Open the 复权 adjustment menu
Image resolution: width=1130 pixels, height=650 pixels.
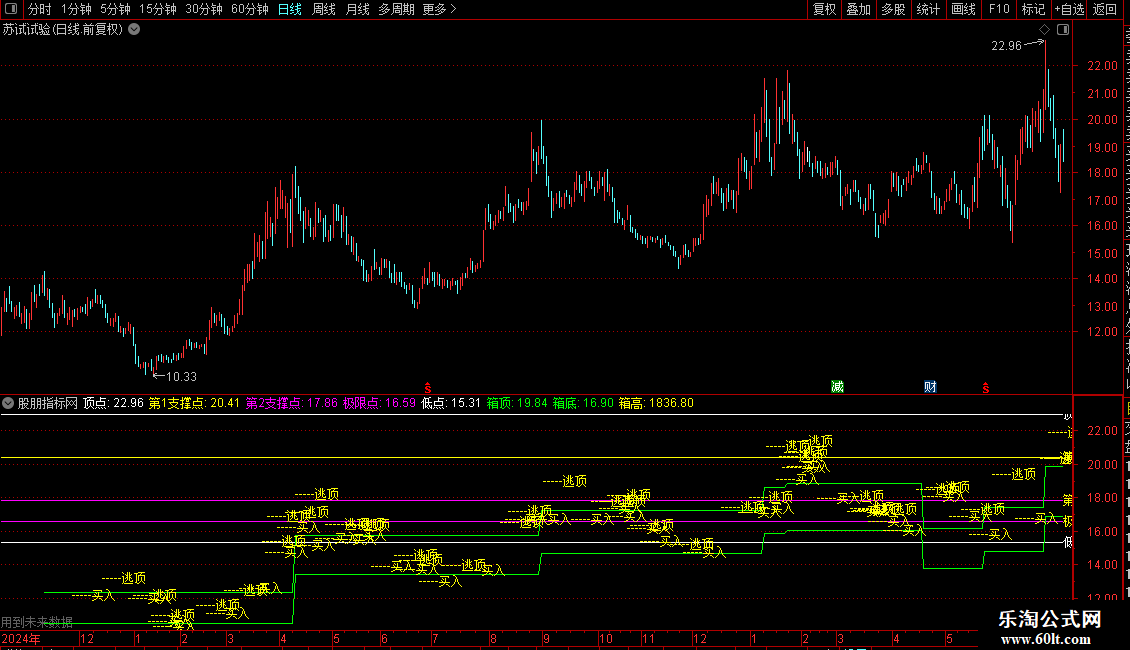click(824, 9)
